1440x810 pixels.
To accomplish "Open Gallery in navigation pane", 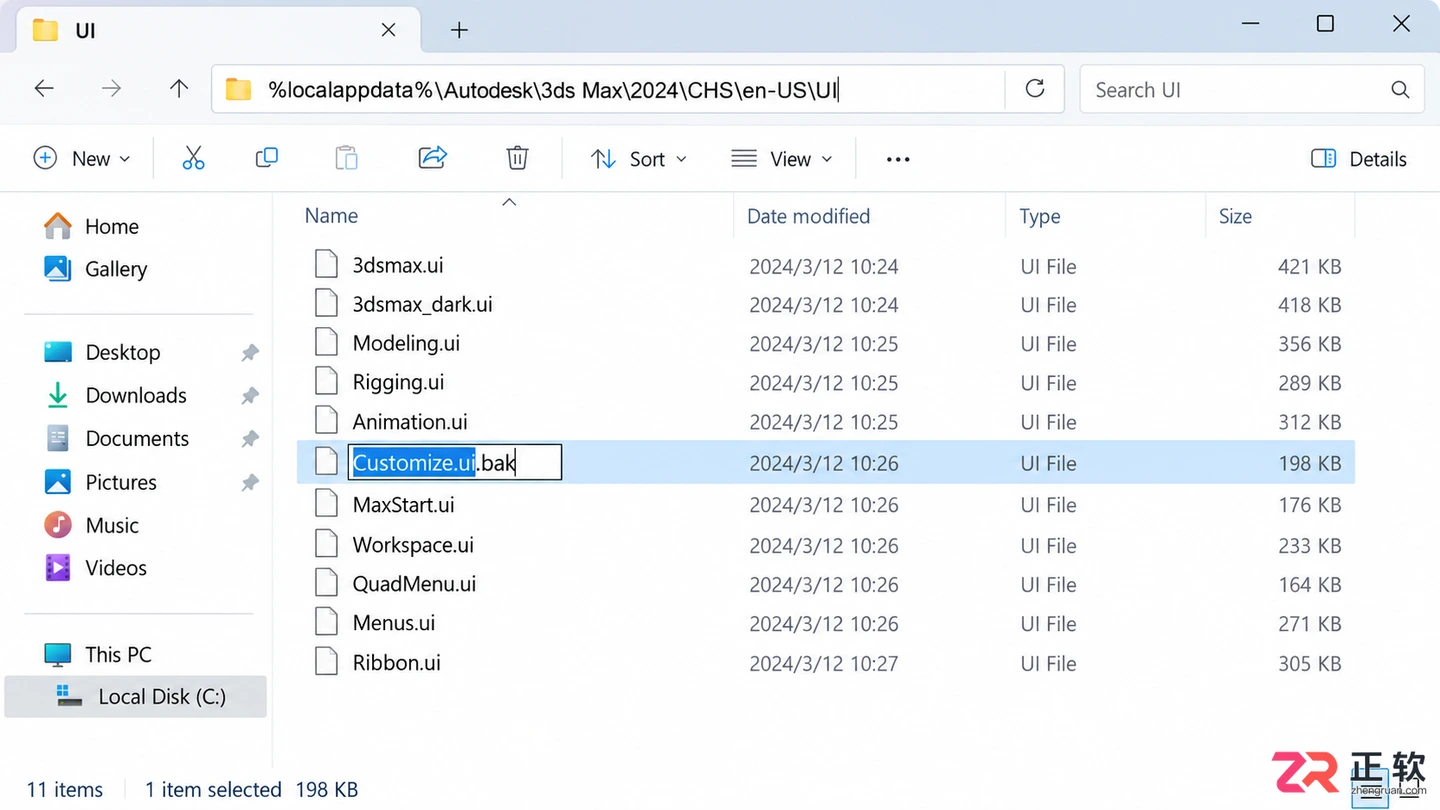I will click(x=95, y=269).
